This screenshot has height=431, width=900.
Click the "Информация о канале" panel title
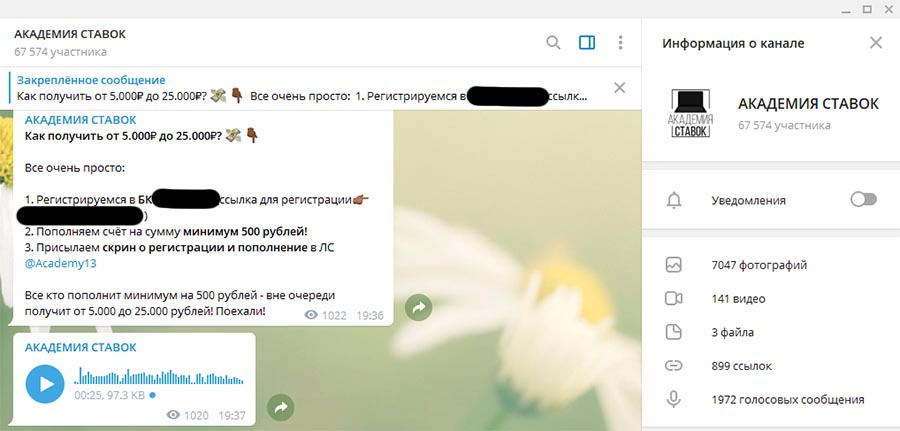click(733, 43)
